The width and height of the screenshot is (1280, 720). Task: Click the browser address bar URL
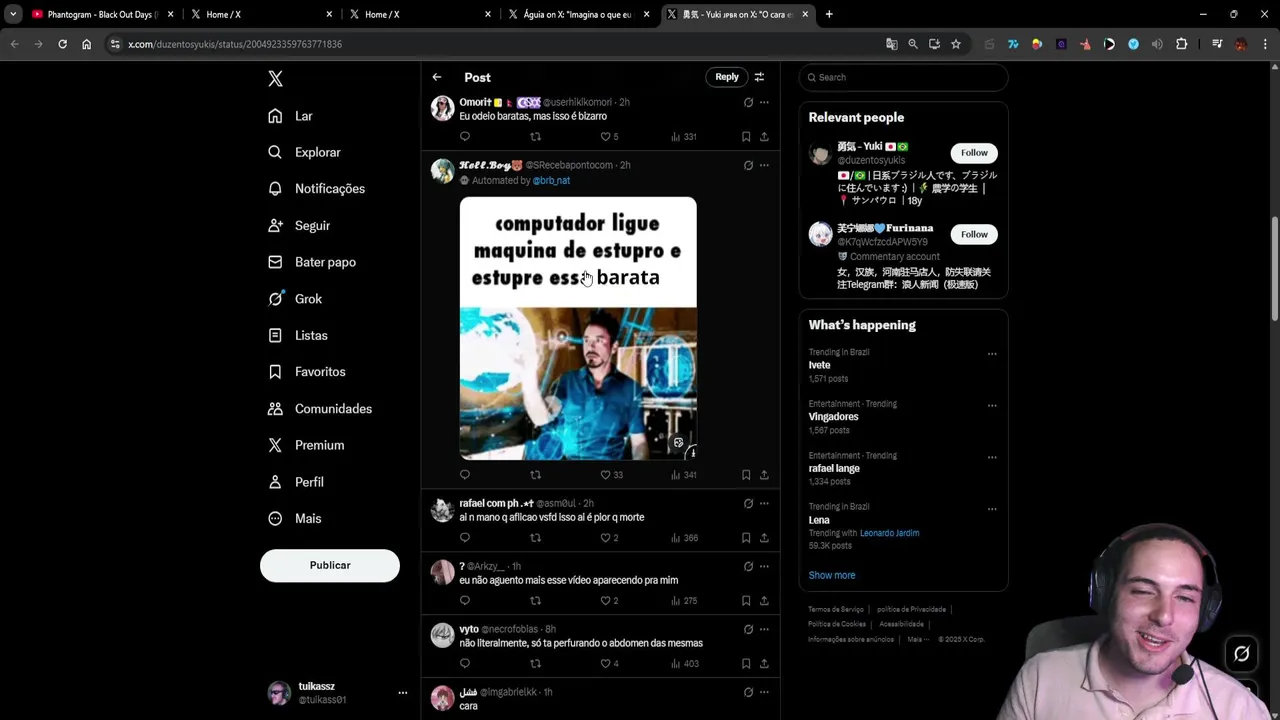click(235, 44)
